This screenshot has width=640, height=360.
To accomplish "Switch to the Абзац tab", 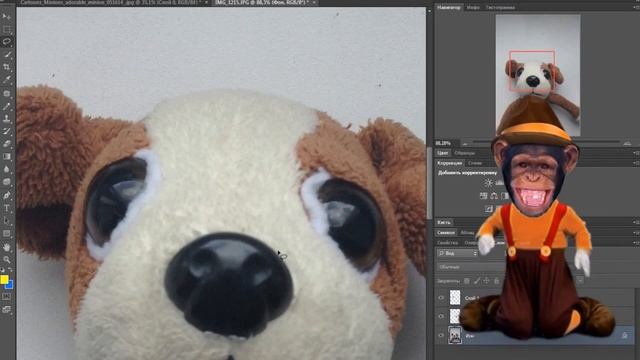I will click(467, 233).
